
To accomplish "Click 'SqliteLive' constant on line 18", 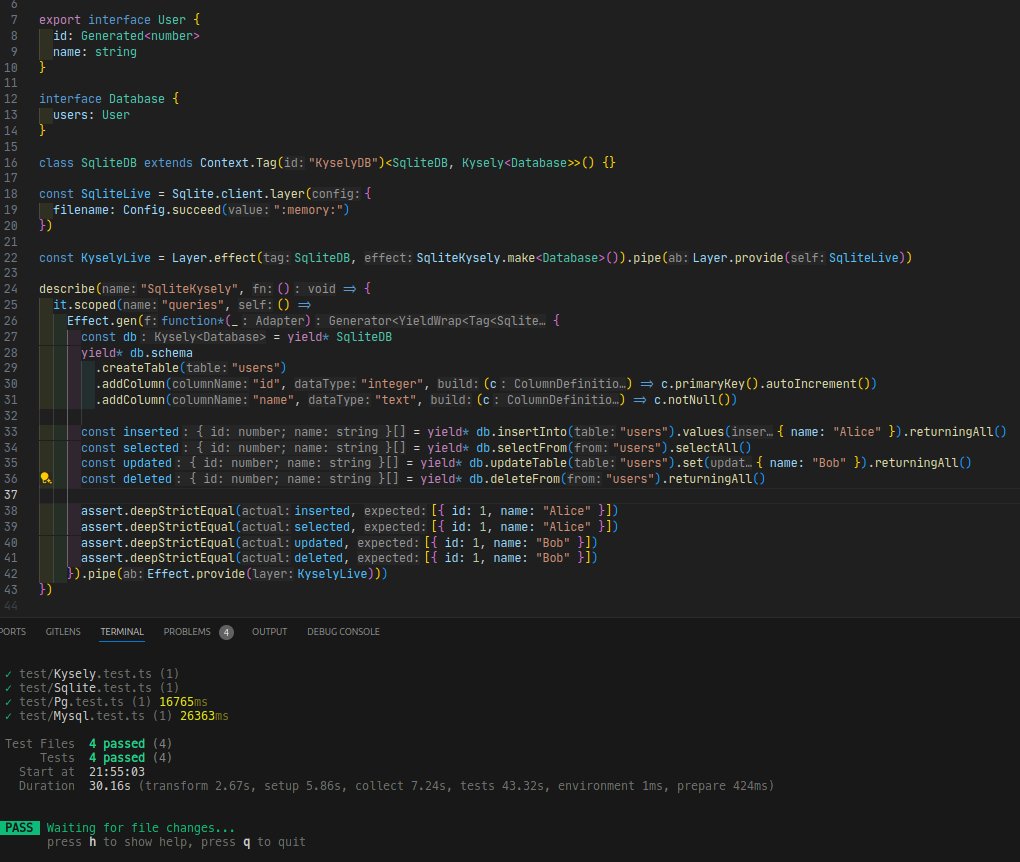I will [116, 194].
